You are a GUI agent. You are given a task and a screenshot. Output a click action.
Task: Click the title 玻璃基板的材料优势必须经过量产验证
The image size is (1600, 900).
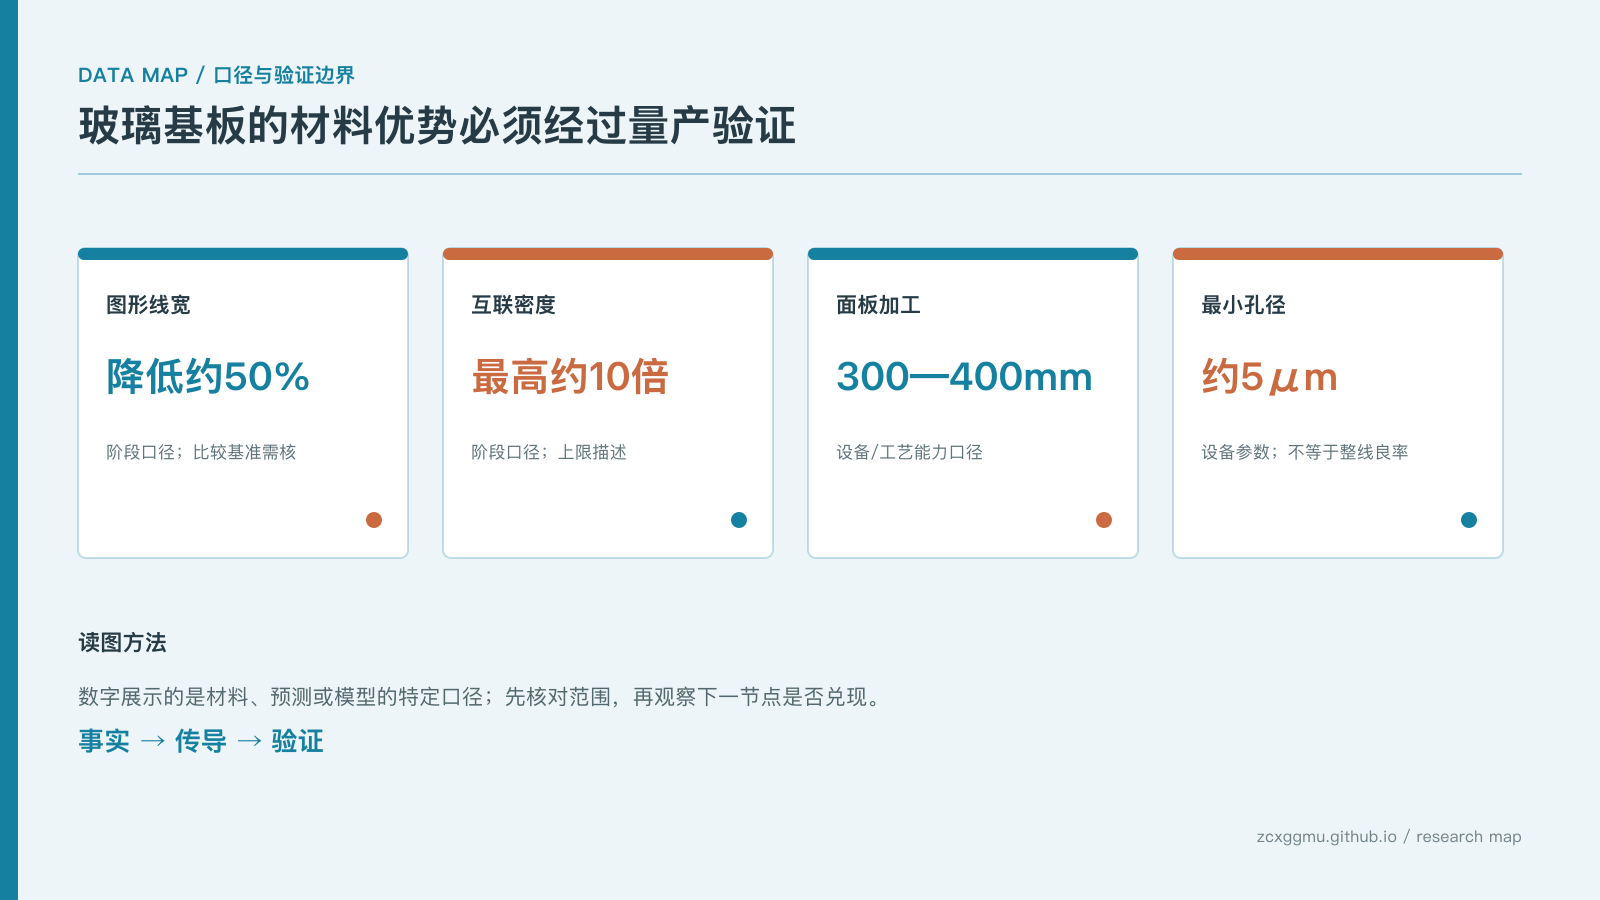tap(437, 126)
